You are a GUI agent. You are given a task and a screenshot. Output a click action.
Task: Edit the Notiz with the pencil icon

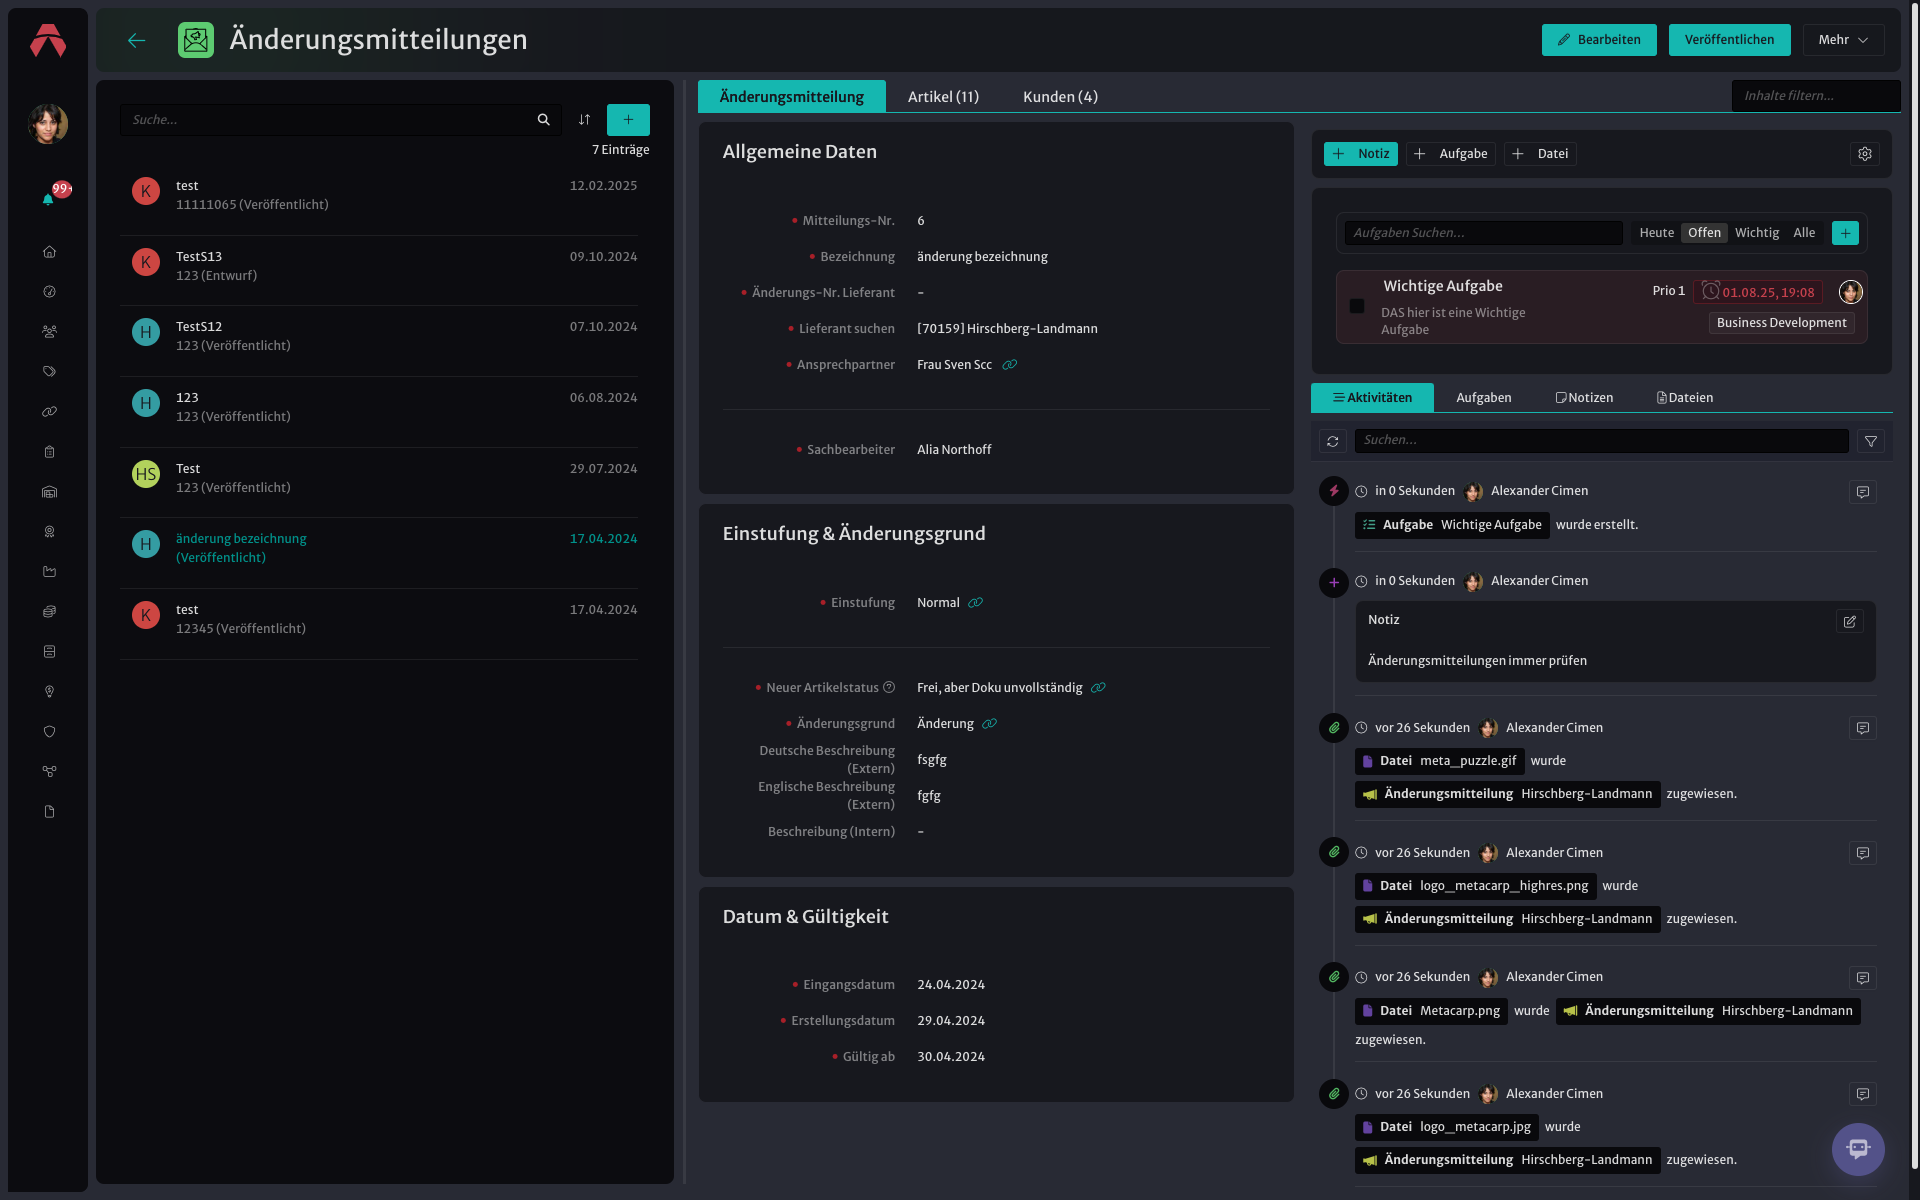tap(1850, 622)
